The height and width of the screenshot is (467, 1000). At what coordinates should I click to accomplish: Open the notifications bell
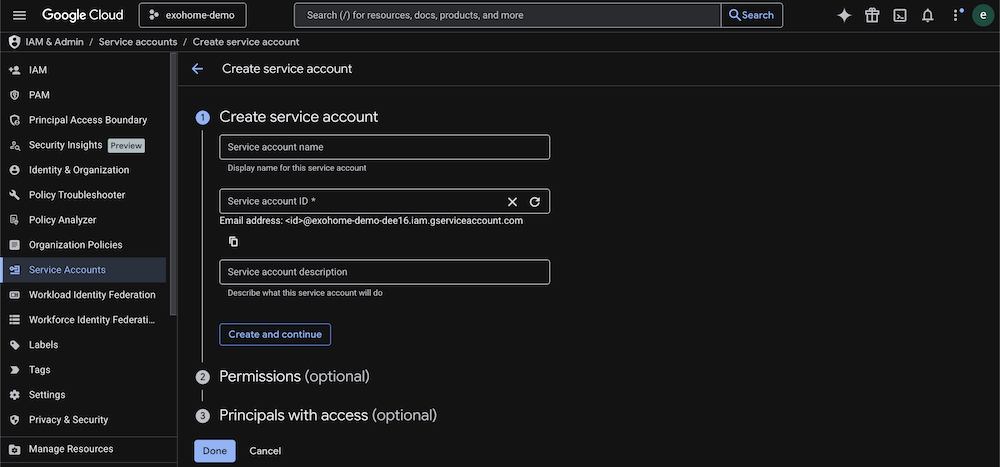(x=928, y=15)
